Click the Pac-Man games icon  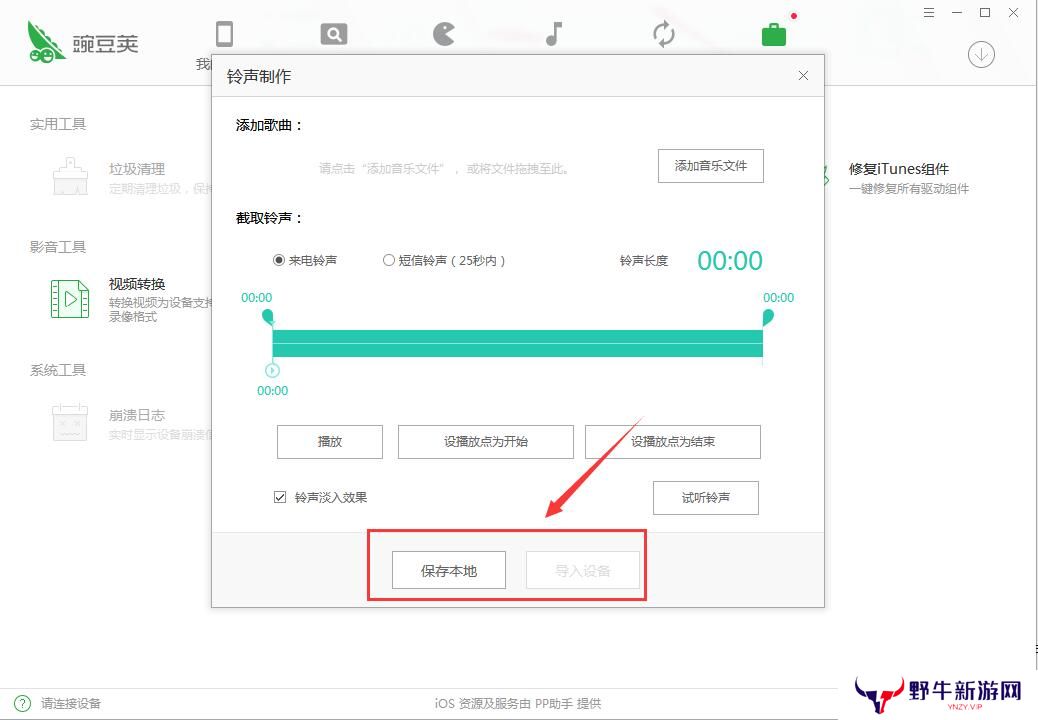(x=443, y=34)
